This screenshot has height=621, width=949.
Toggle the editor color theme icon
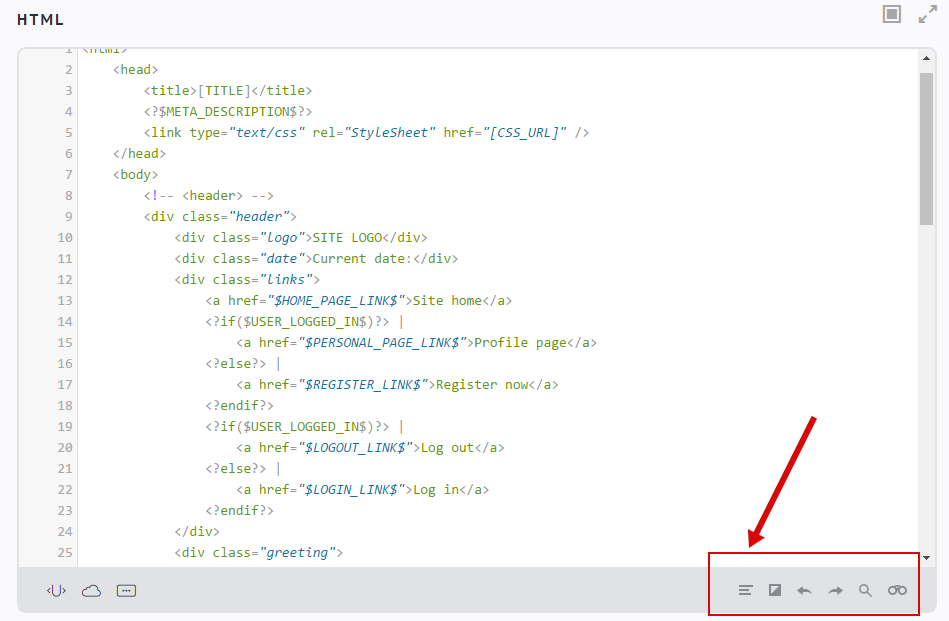(774, 590)
